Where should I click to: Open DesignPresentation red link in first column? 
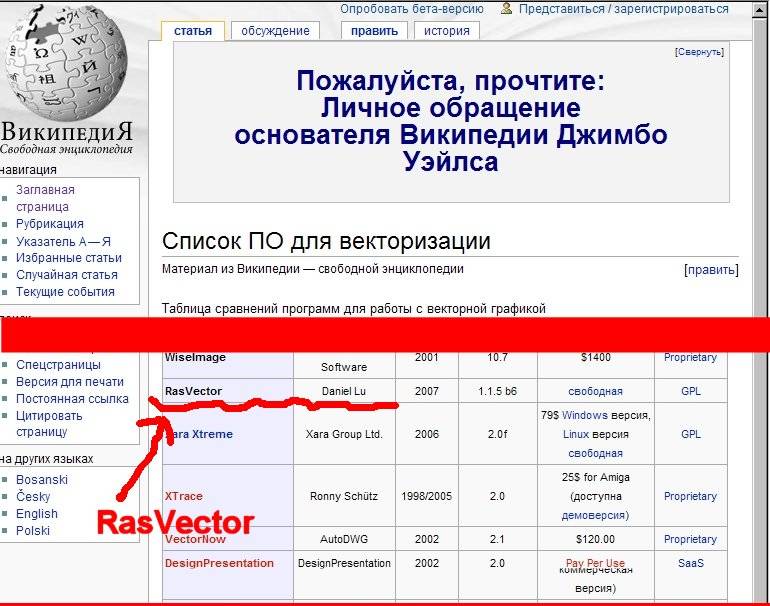click(x=219, y=563)
